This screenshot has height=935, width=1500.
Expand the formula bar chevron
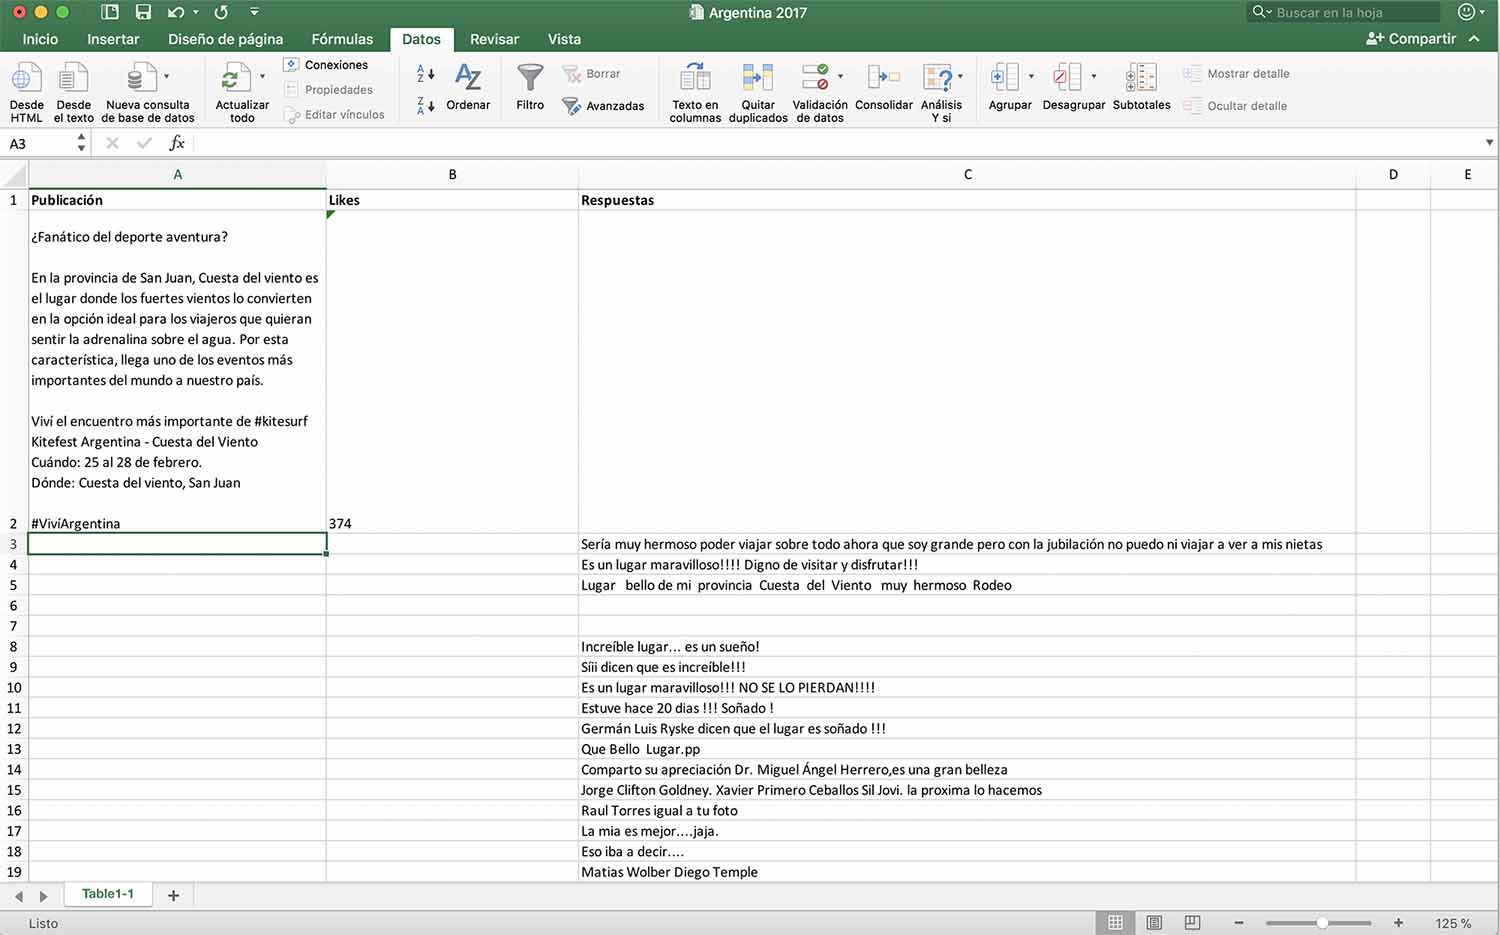point(1489,143)
